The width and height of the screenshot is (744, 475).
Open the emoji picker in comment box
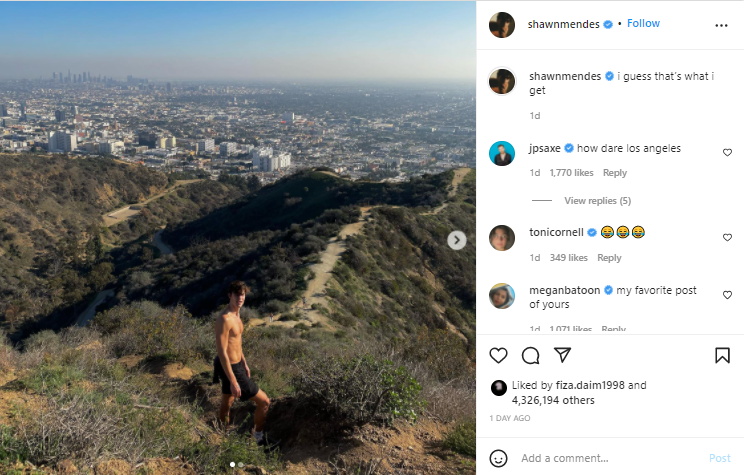pos(499,458)
